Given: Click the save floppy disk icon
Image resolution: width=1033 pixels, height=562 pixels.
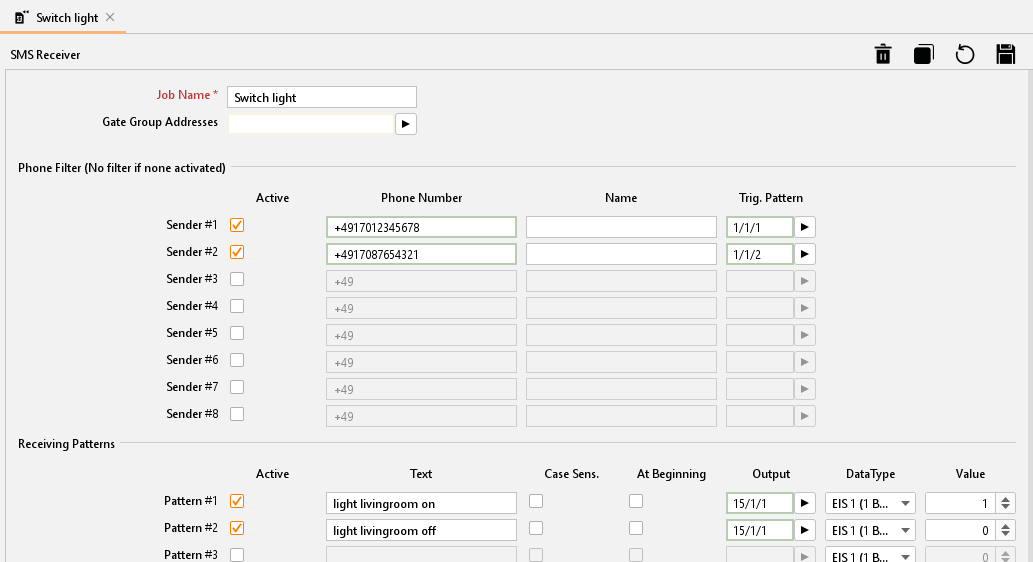Looking at the screenshot, I should click(1006, 54).
